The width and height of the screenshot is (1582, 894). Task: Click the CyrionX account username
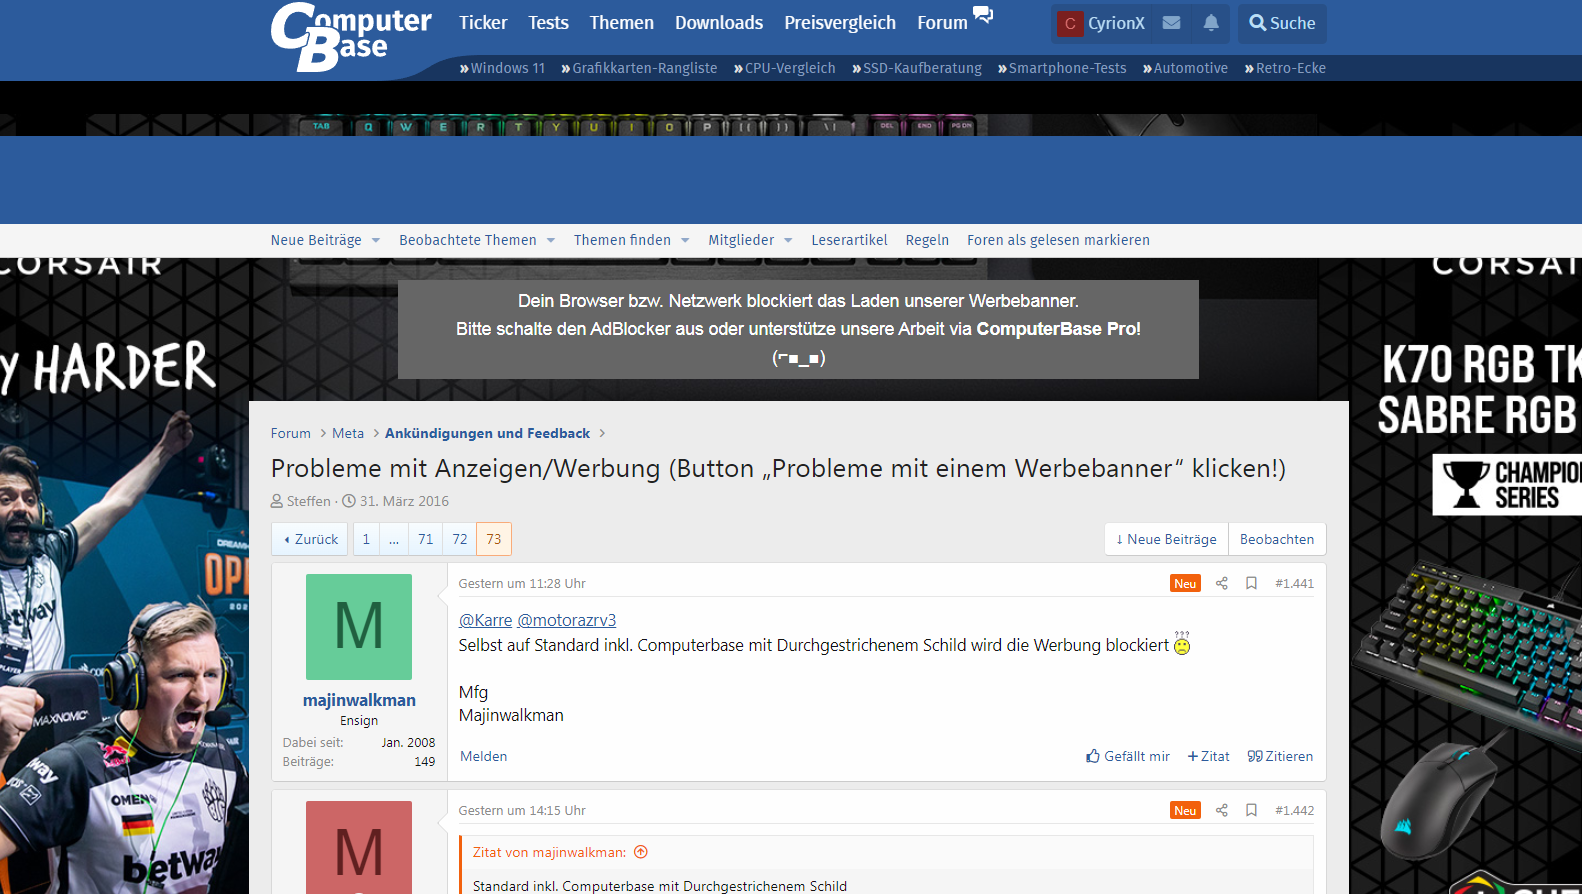[1116, 23]
